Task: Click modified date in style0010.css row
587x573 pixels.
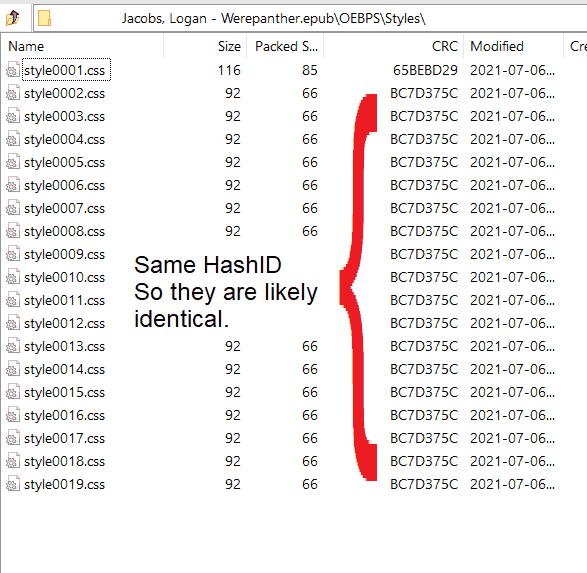Action: 512,277
